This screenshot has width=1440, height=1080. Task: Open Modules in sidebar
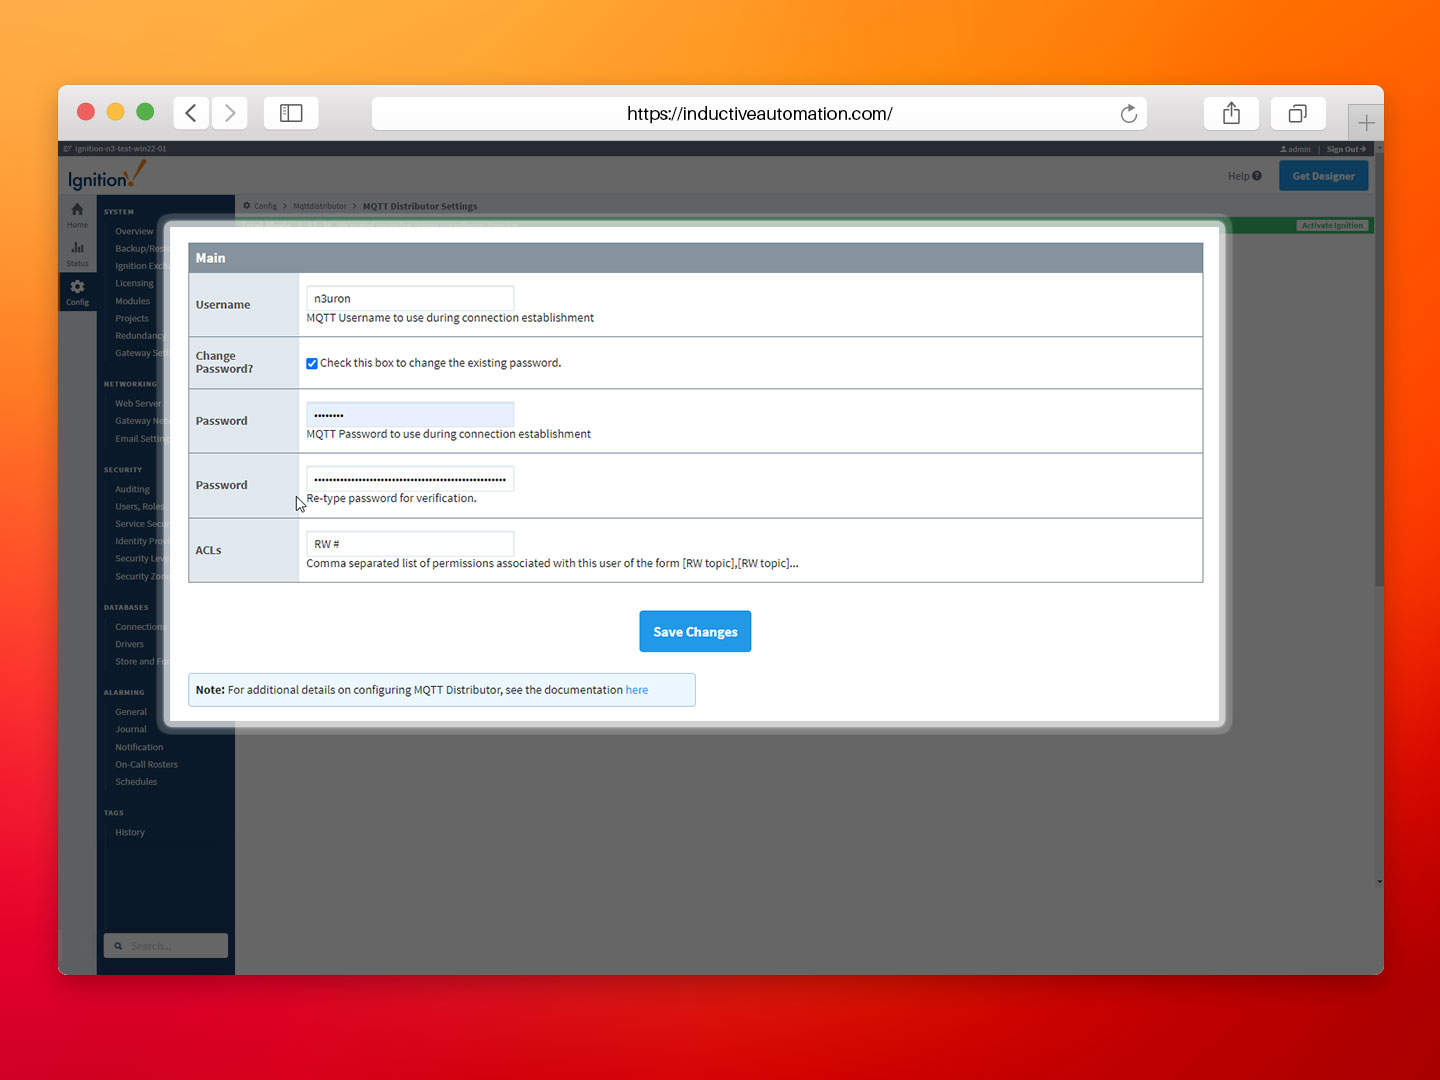coord(132,301)
